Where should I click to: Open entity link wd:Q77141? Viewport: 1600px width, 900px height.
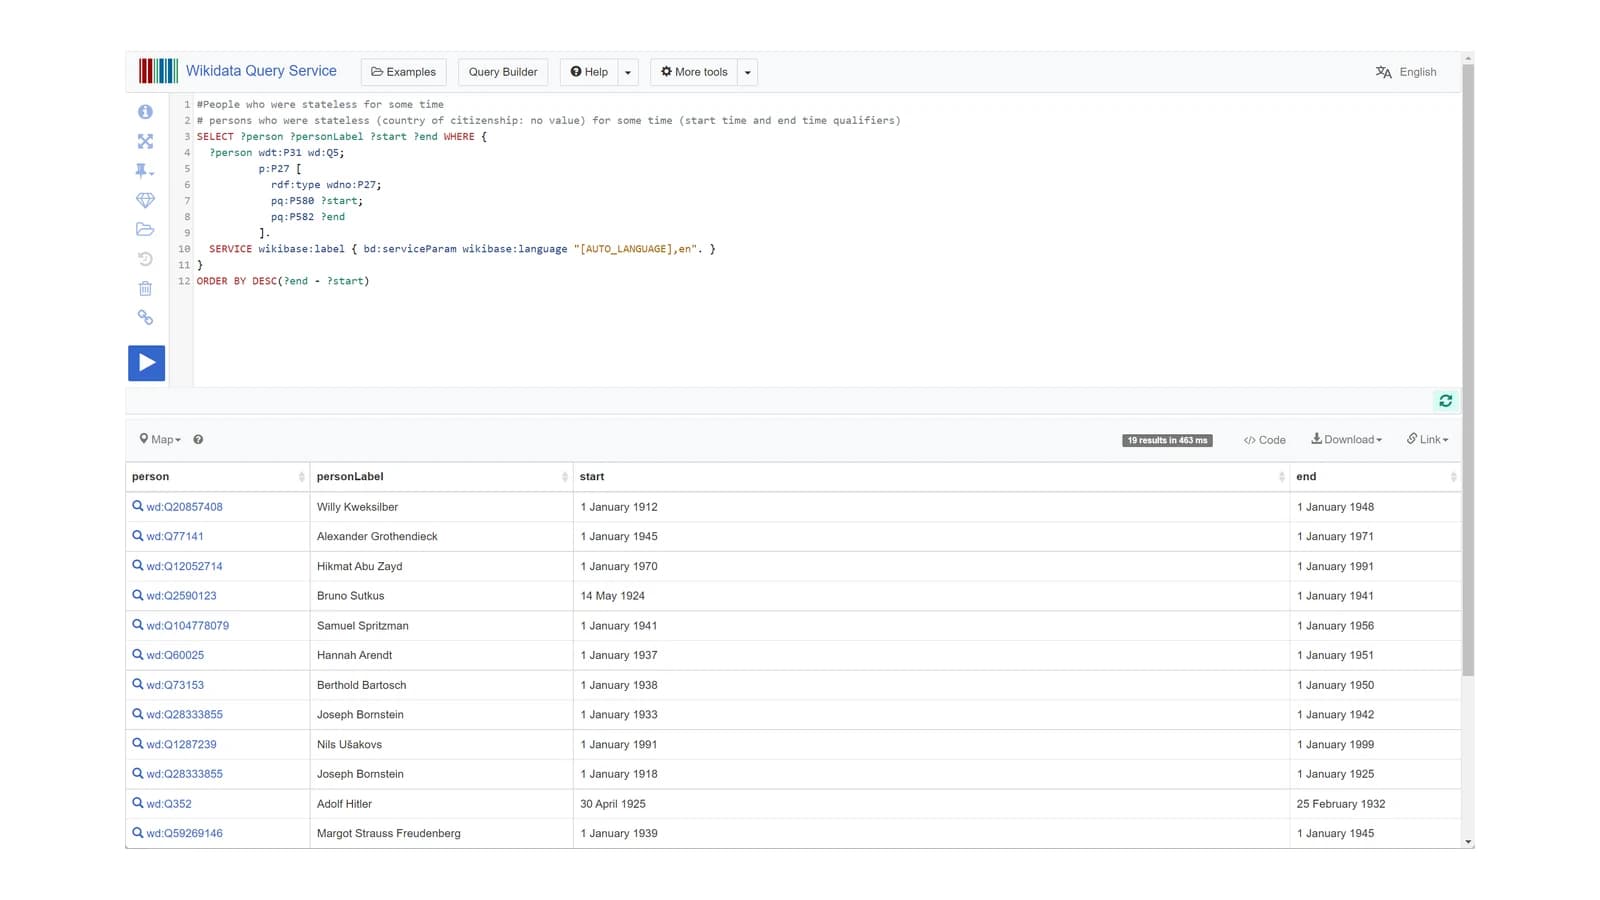175,536
